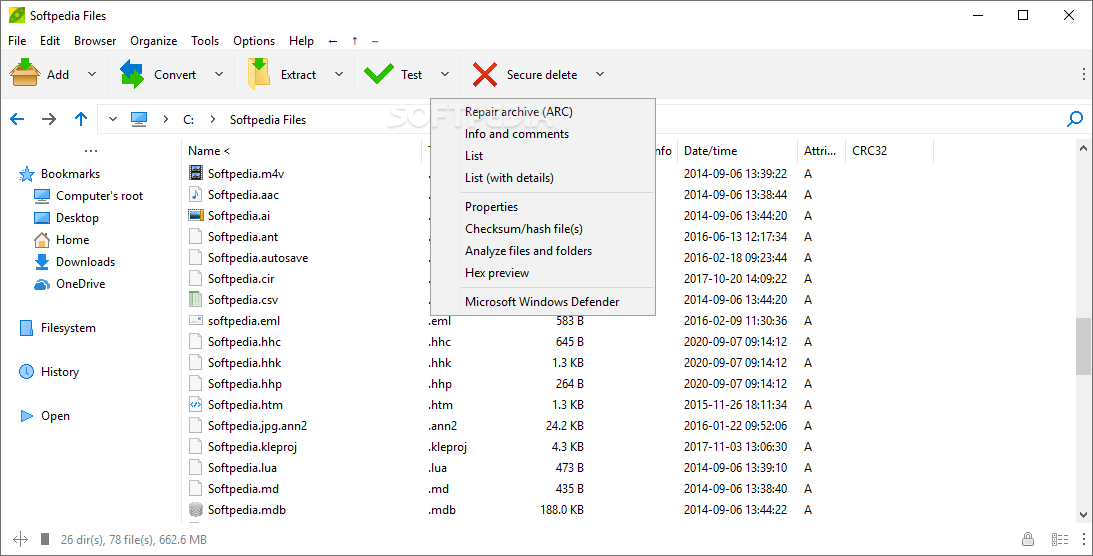Click the History clock icon

point(26,371)
